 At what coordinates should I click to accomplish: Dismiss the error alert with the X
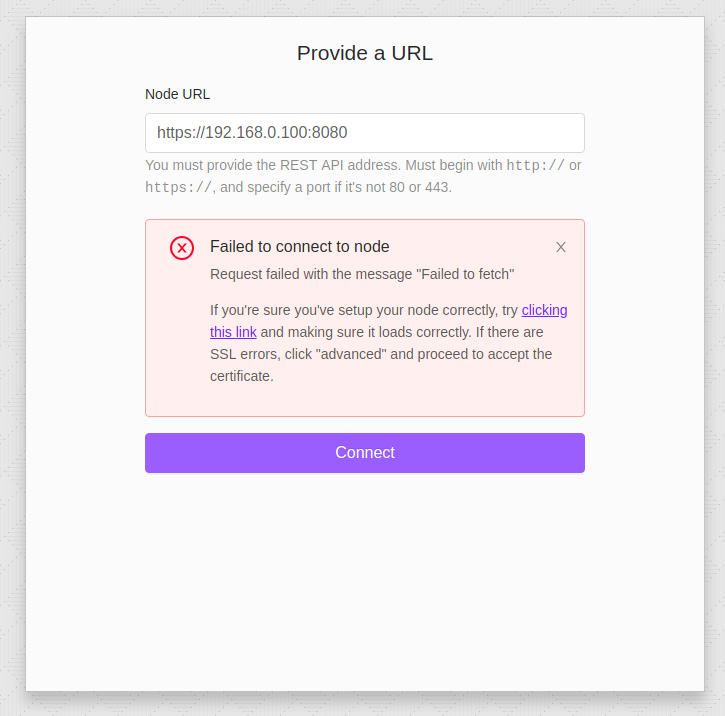(561, 247)
